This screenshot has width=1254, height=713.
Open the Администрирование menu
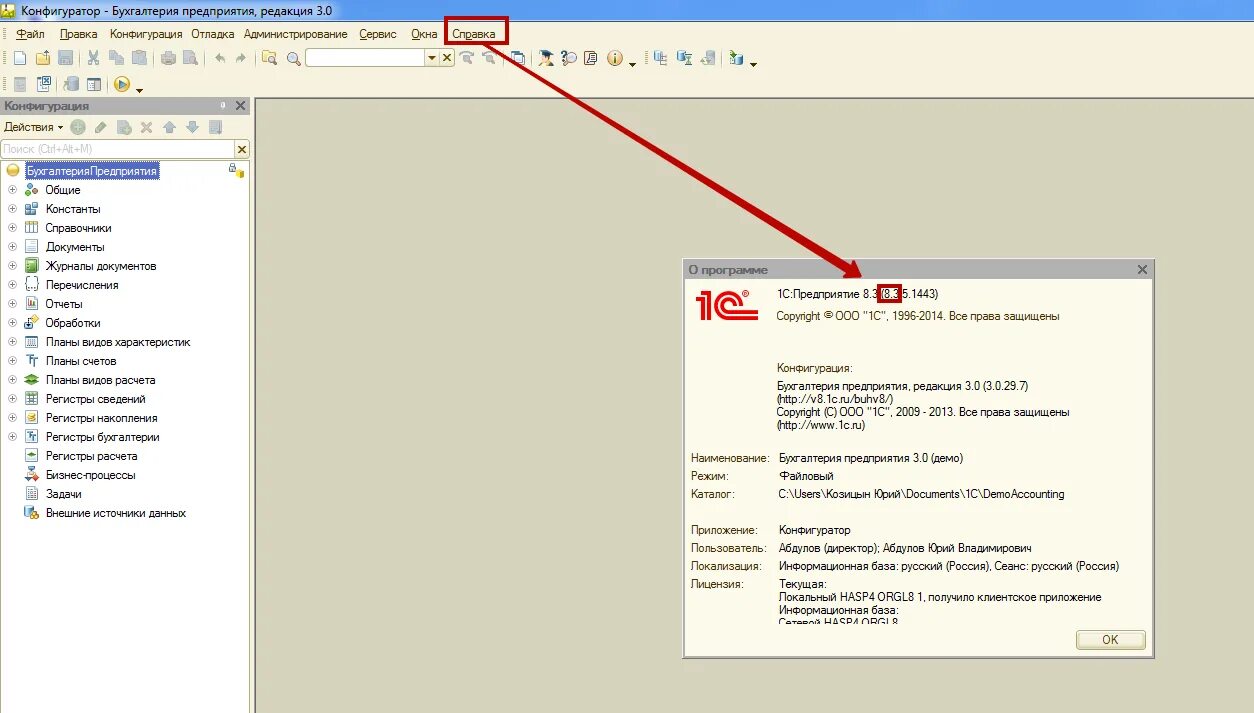(x=296, y=34)
